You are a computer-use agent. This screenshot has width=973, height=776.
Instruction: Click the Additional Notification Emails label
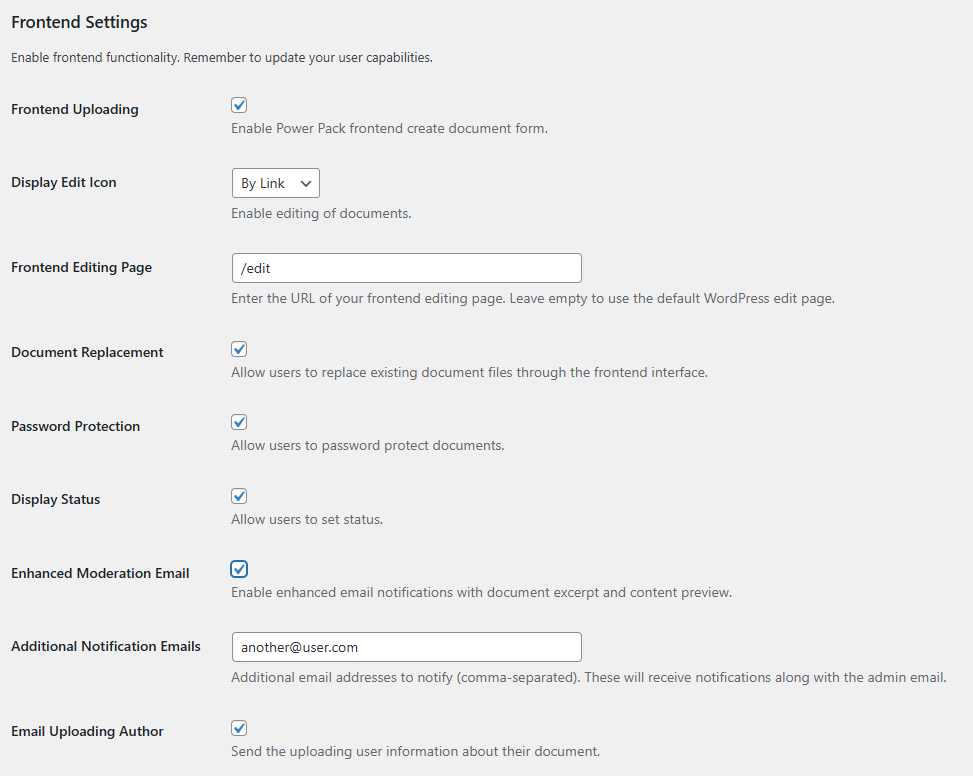[x=106, y=646]
